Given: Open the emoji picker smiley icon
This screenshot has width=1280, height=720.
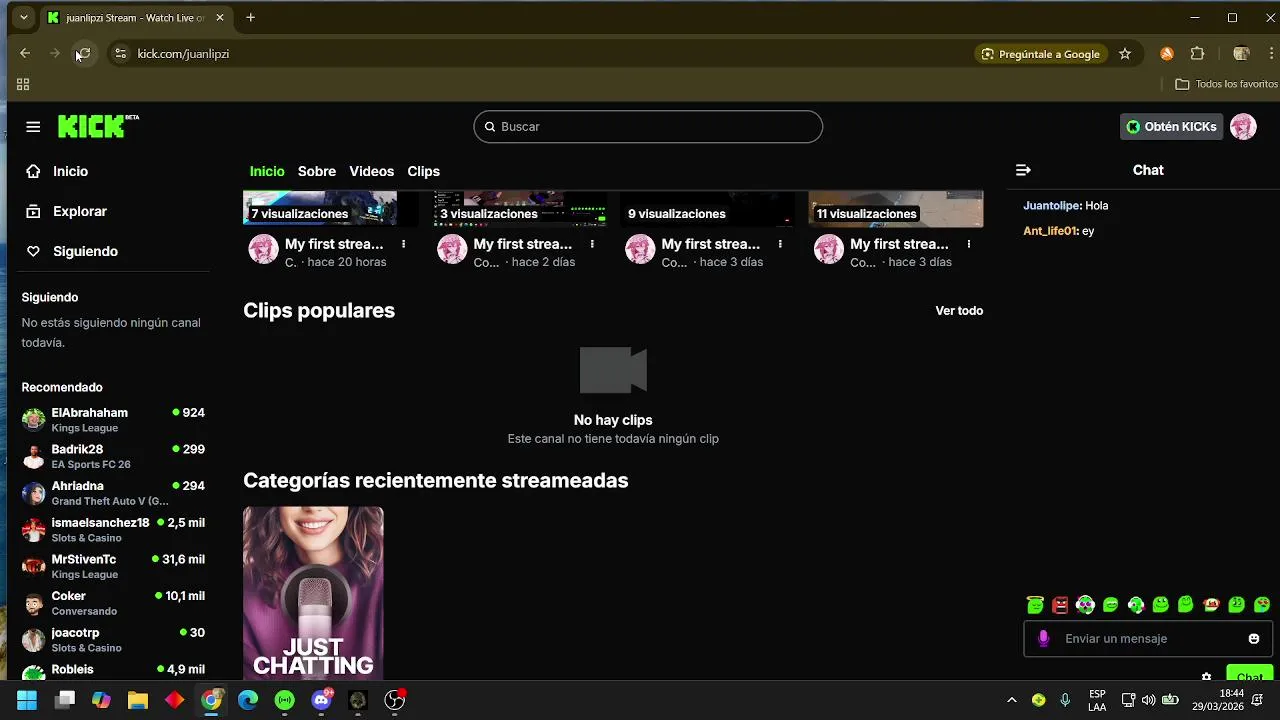Looking at the screenshot, I should coord(1254,639).
